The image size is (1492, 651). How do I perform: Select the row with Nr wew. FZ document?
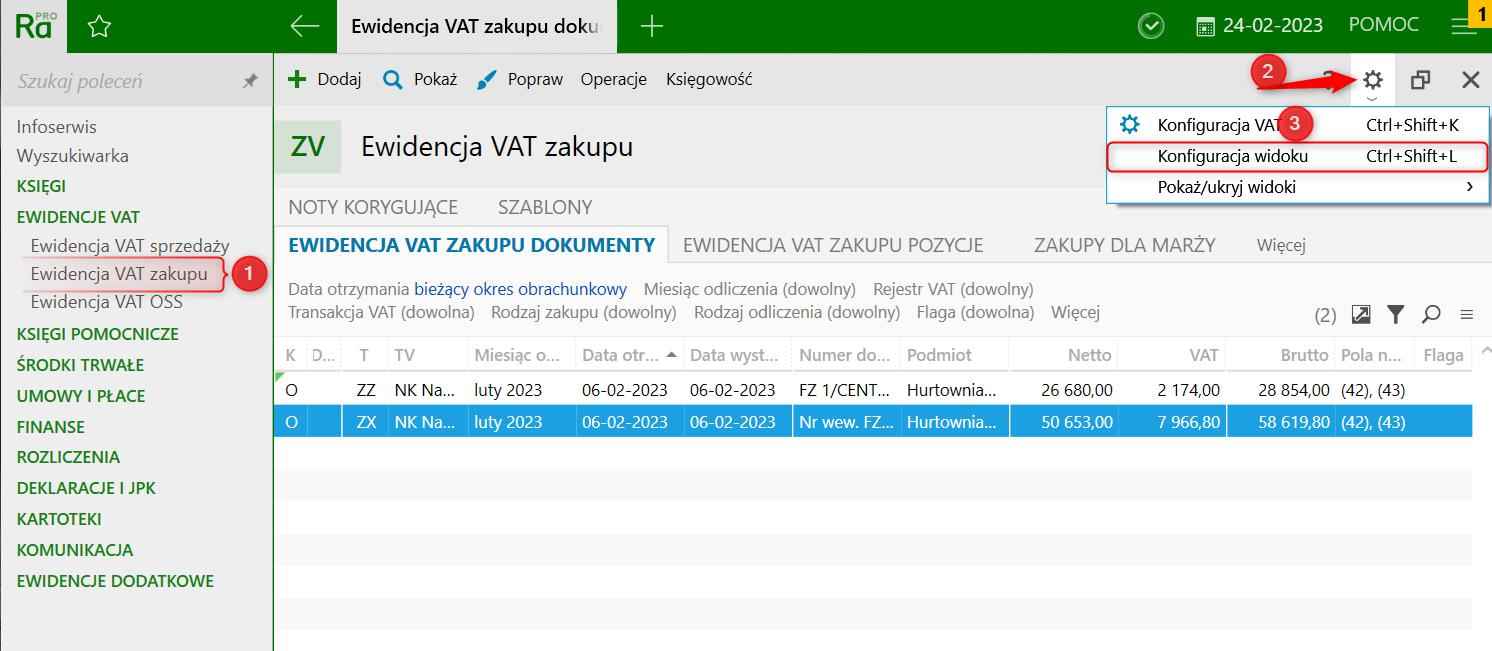pyautogui.click(x=873, y=422)
